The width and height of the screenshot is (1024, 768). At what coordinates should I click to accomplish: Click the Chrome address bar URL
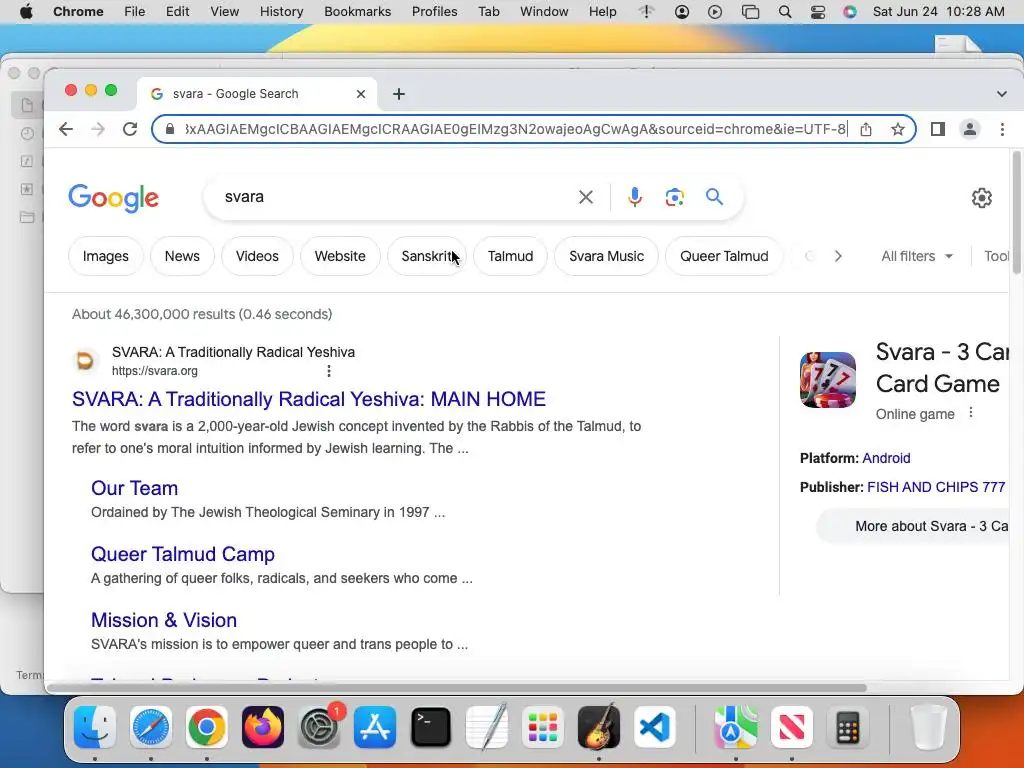click(516, 129)
